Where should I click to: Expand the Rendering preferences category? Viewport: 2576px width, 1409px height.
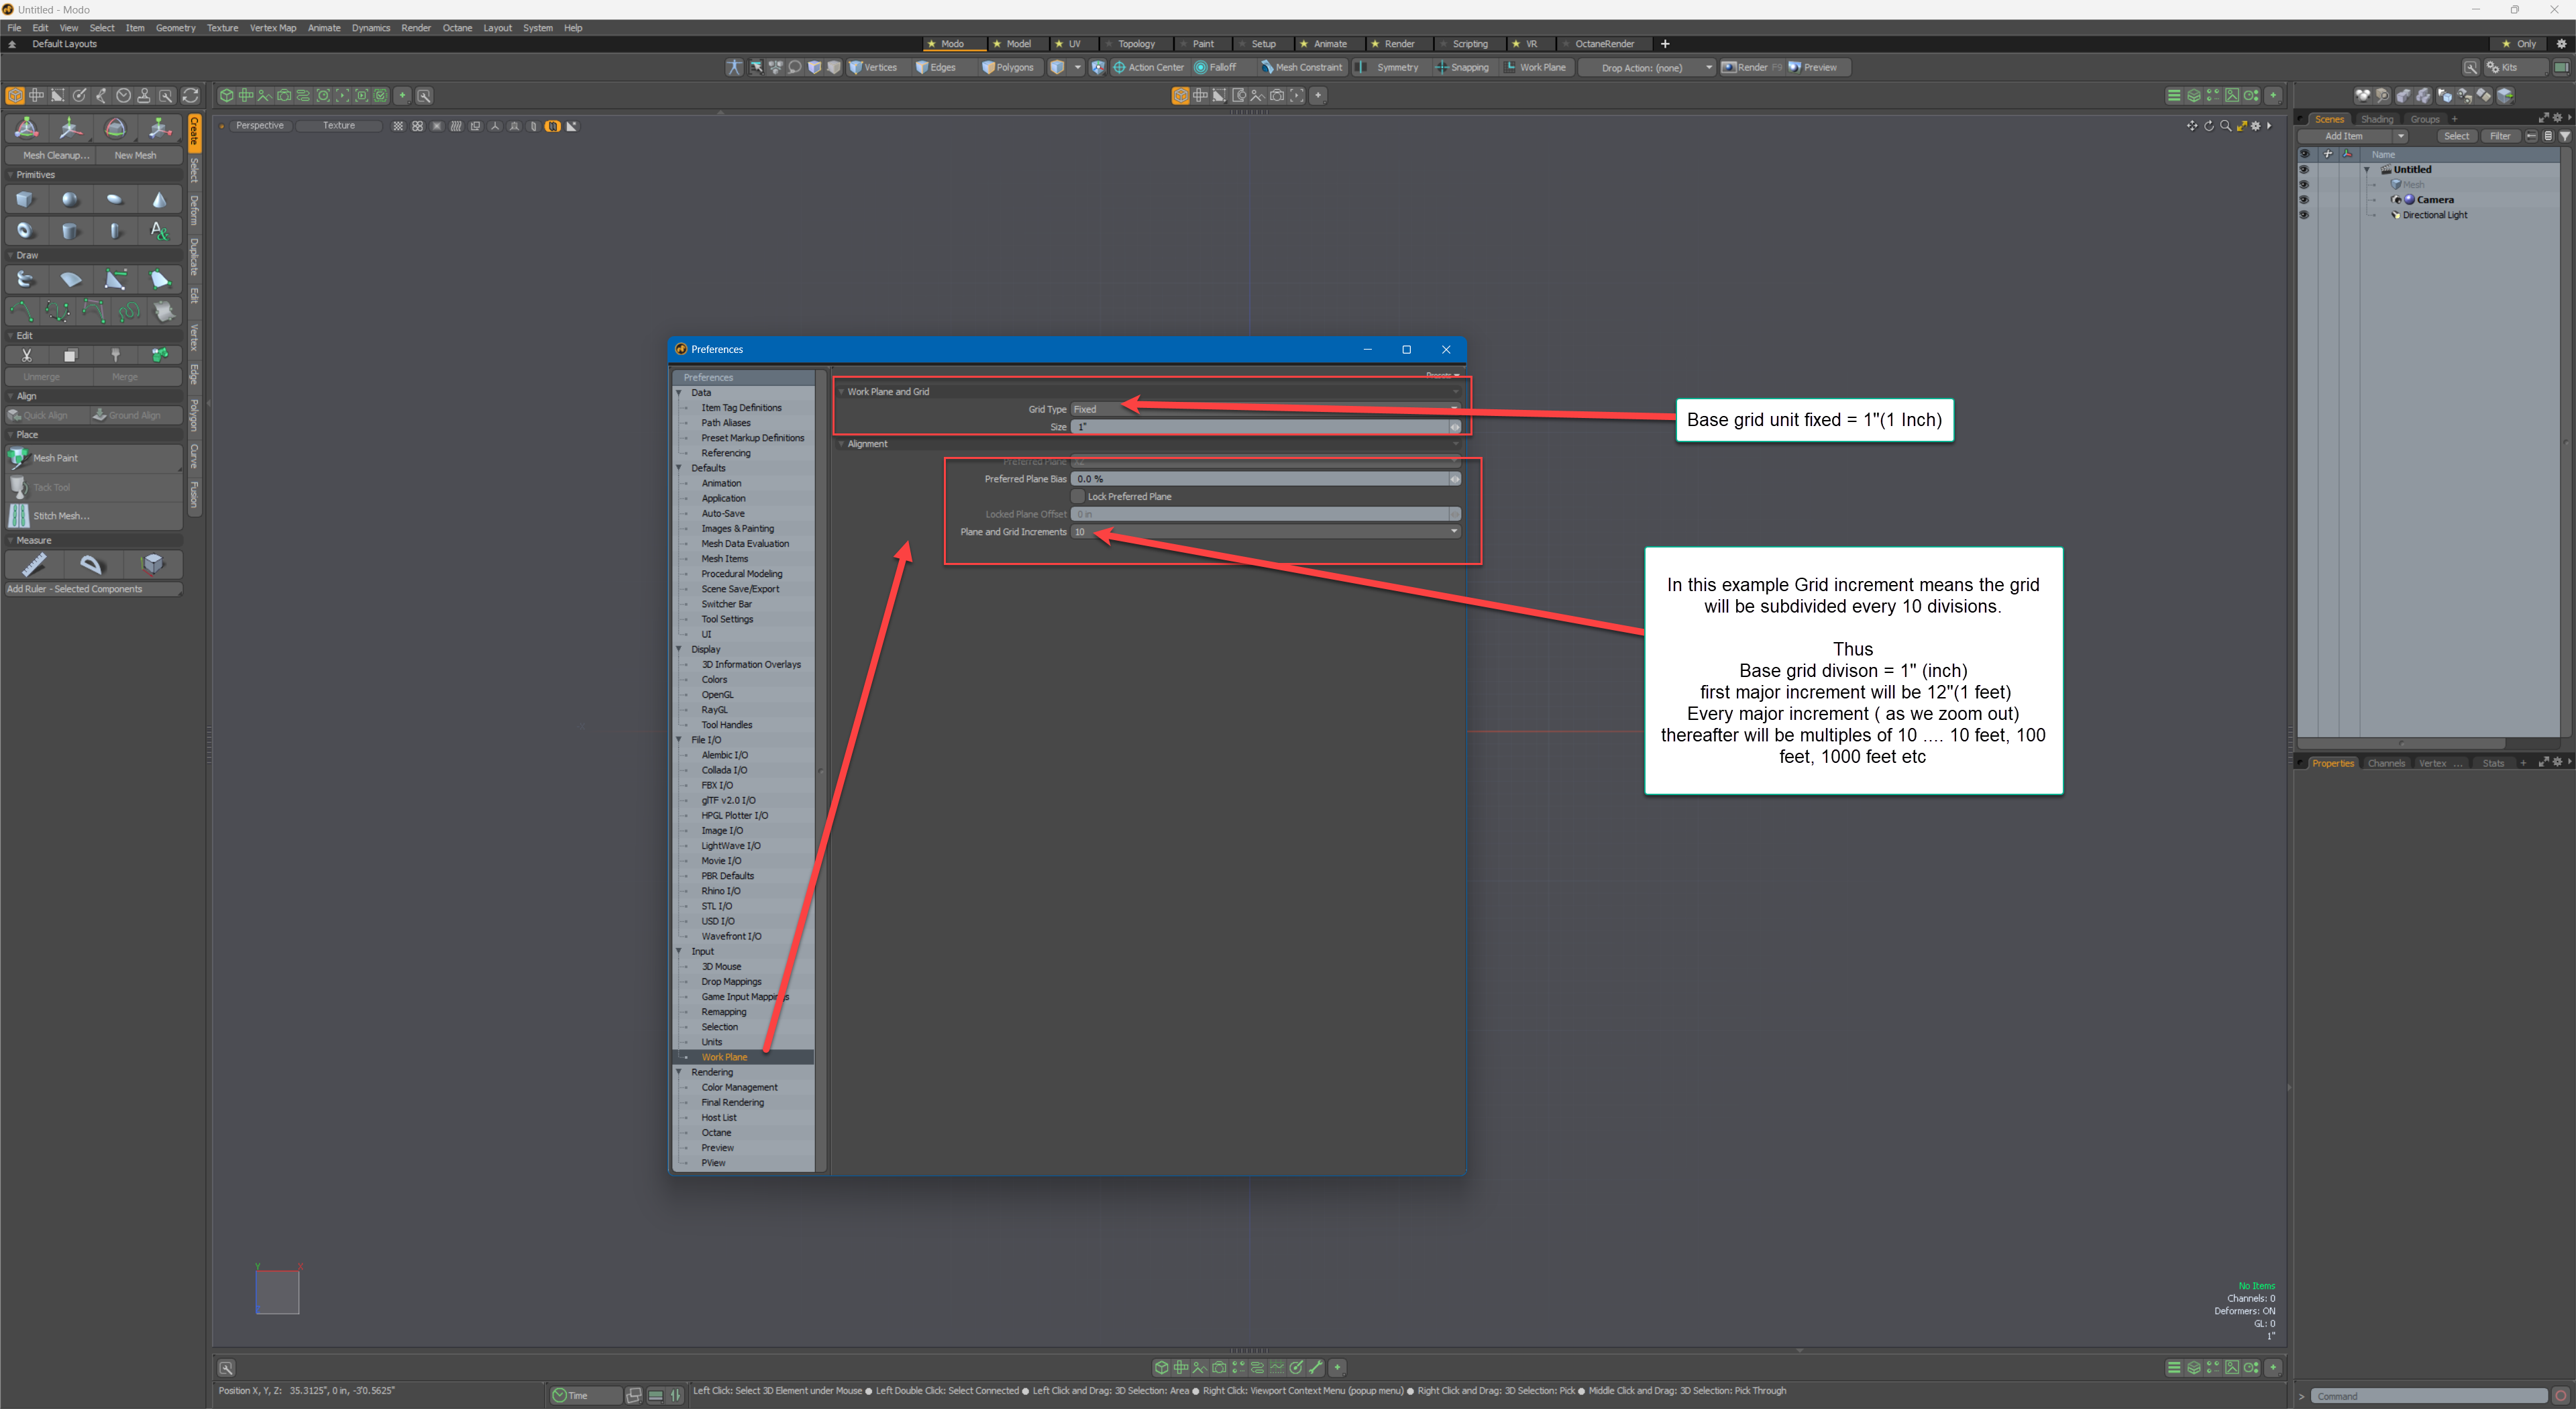pos(681,1072)
